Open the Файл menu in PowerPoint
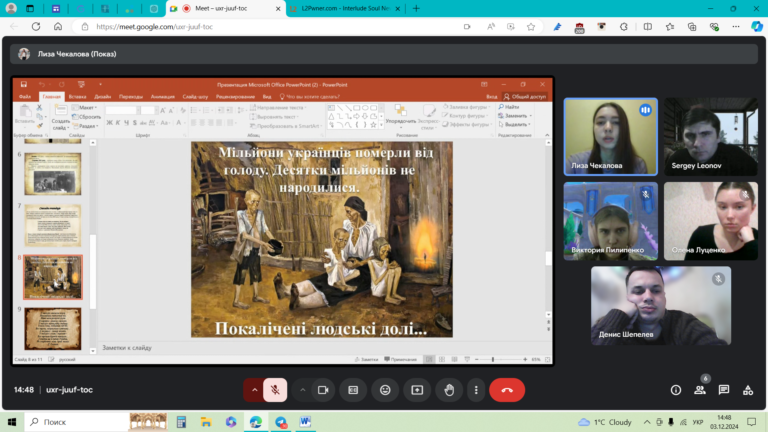 25,96
